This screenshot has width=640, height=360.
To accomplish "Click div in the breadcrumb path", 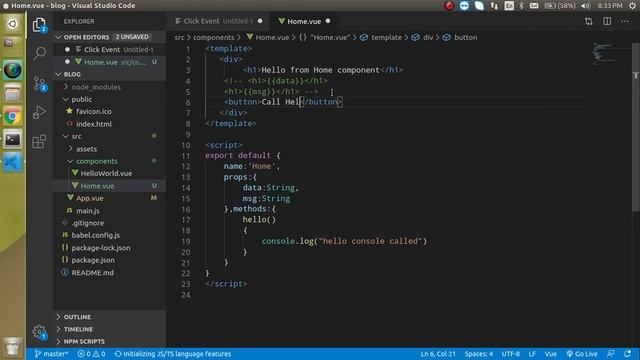I will pos(428,37).
